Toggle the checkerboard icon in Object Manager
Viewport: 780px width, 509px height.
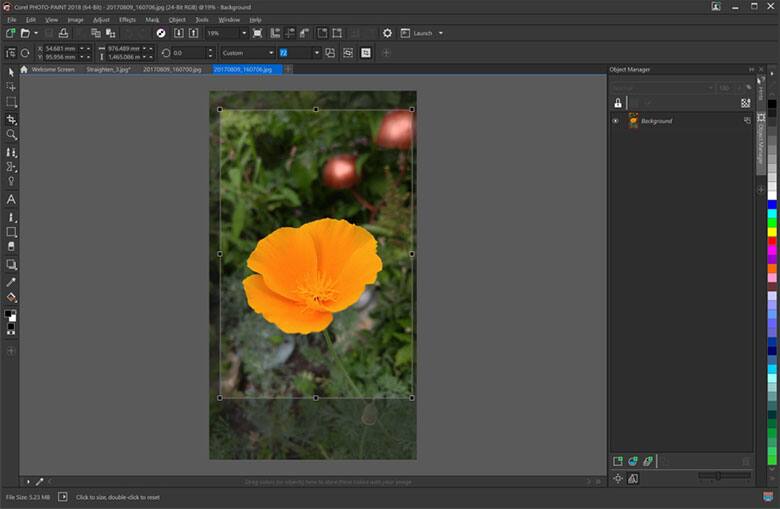[745, 103]
